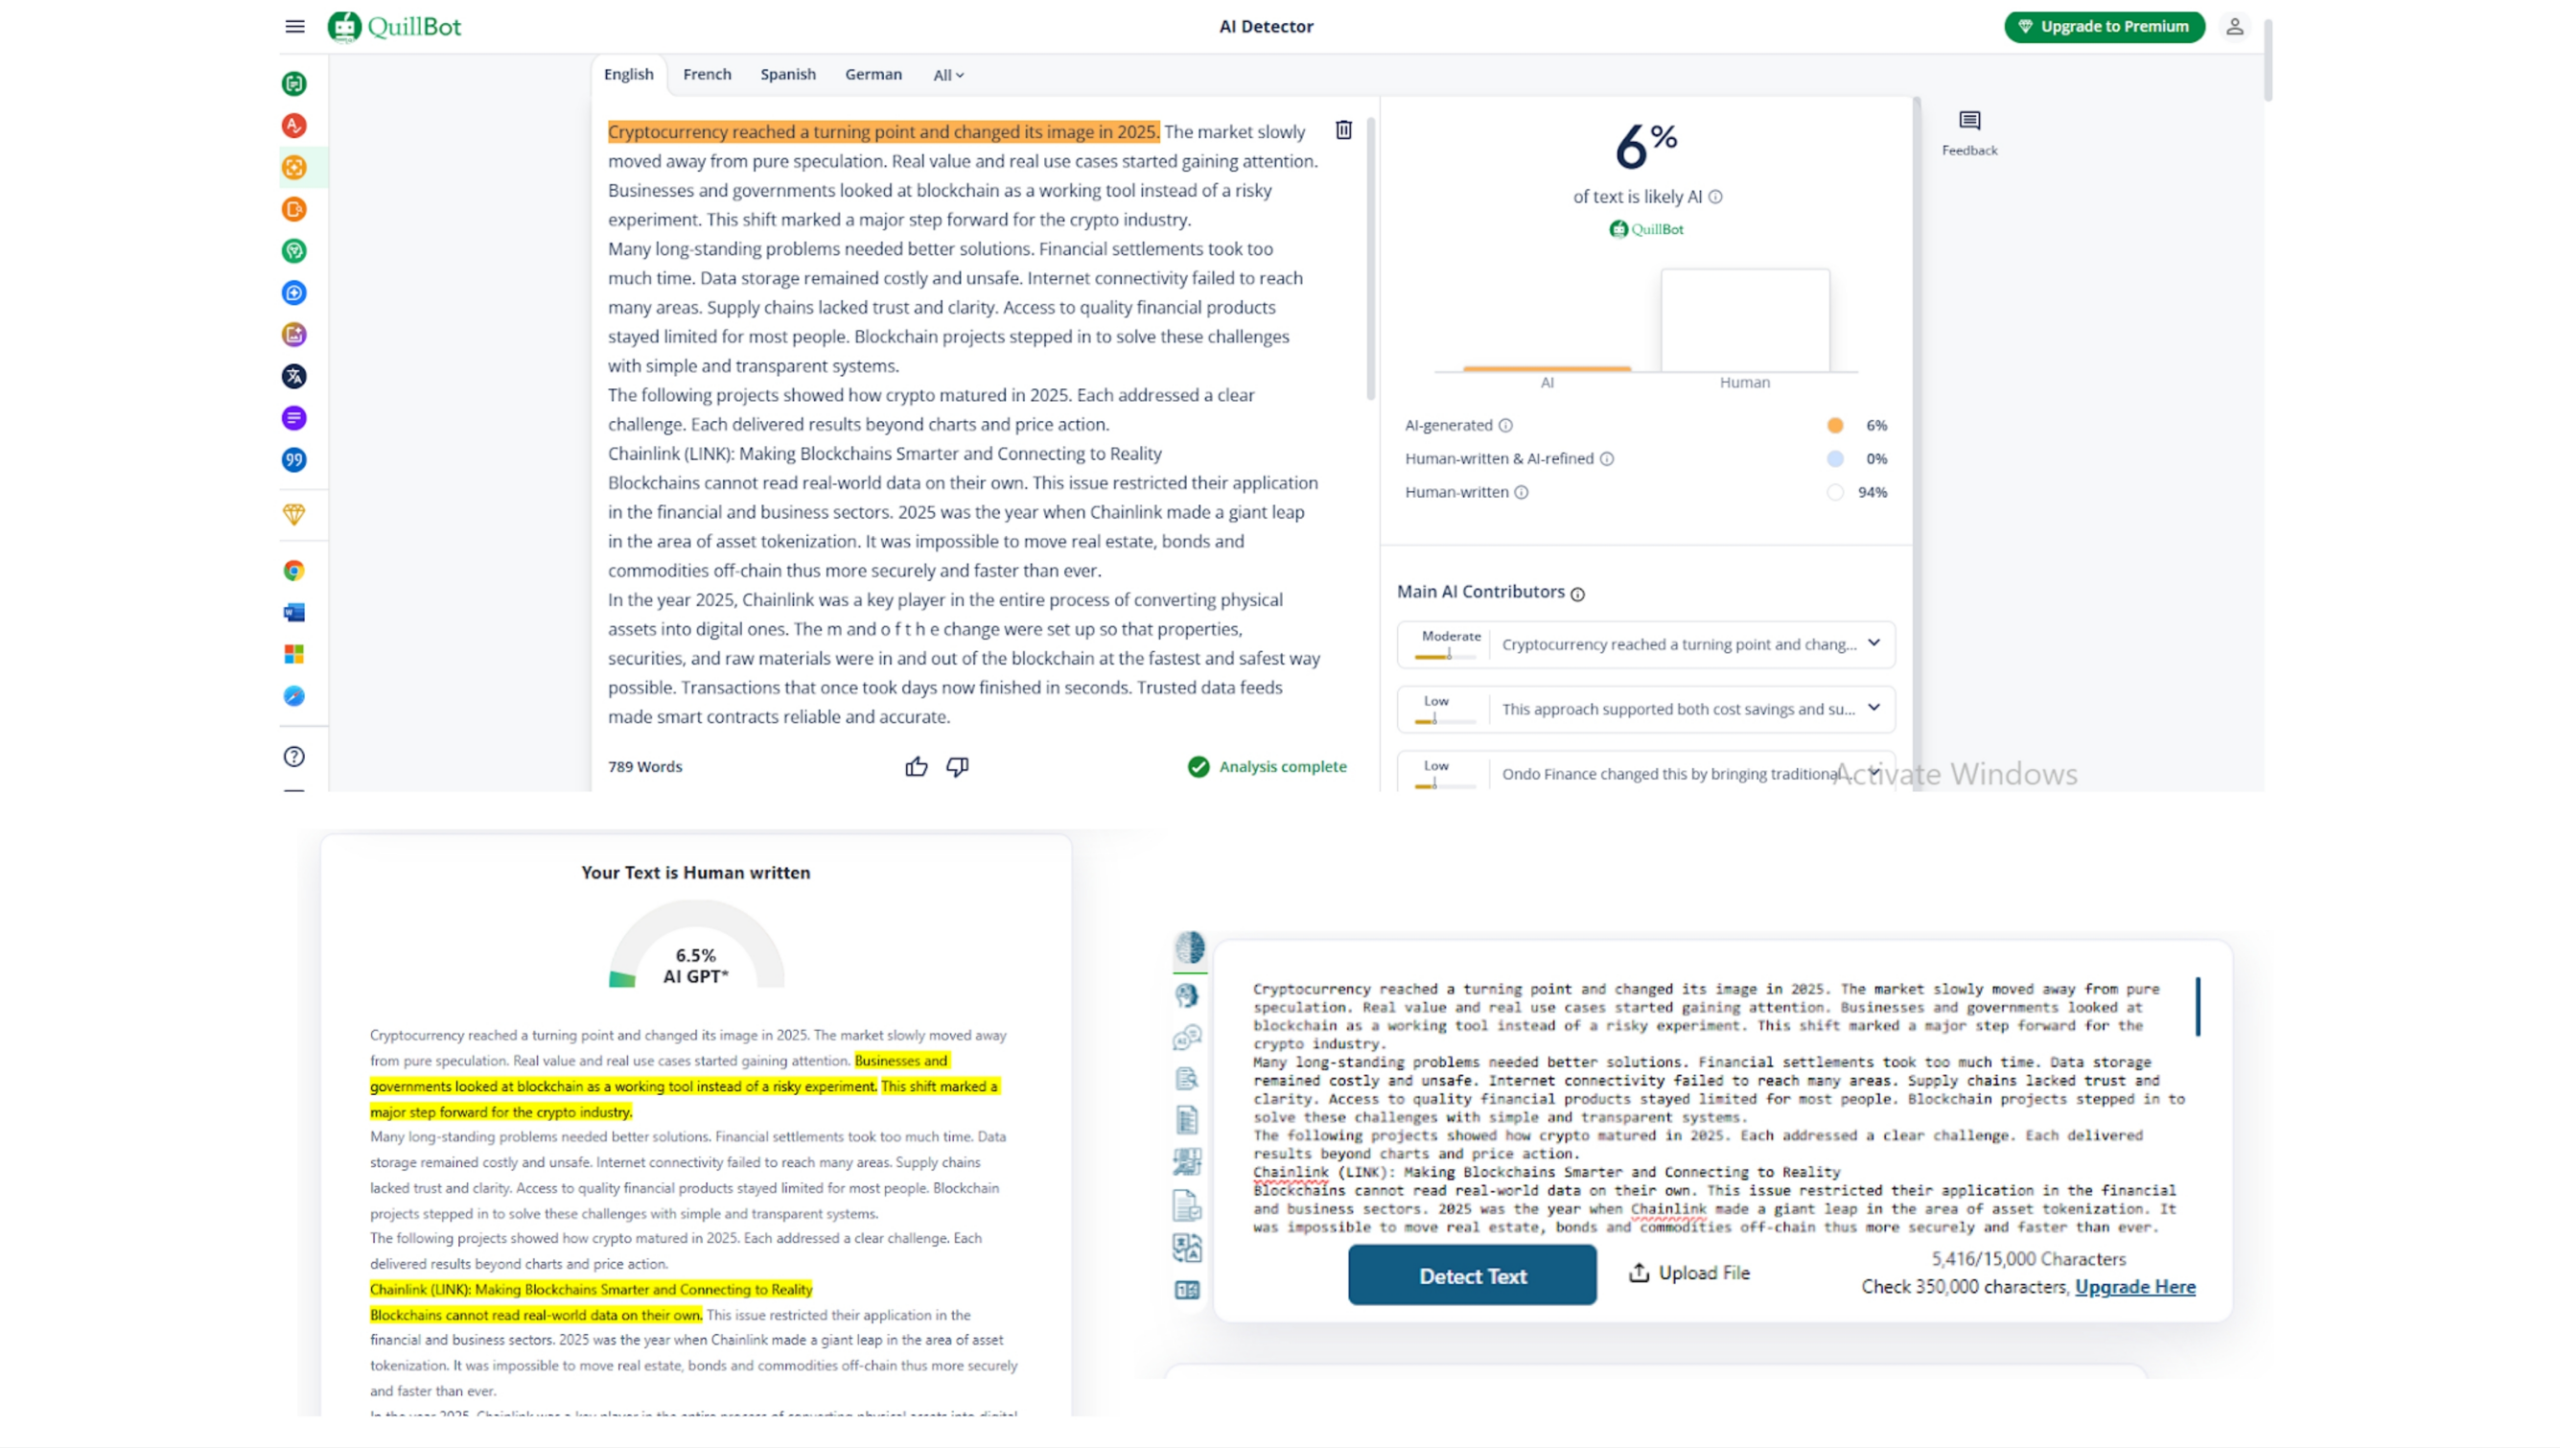The height and width of the screenshot is (1448, 2560).
Task: Open the hamburger menu
Action: click(x=294, y=26)
